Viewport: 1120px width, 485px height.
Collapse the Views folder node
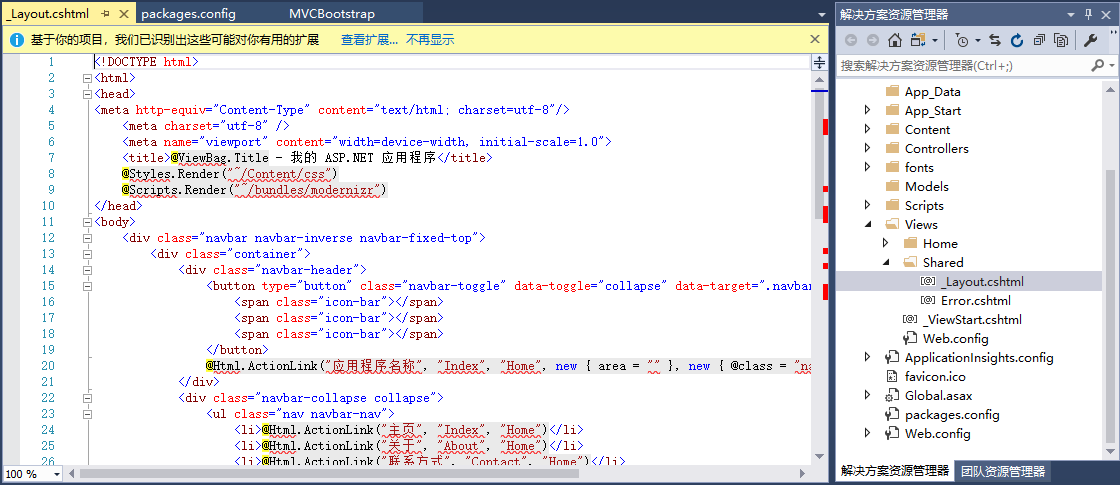(868, 225)
